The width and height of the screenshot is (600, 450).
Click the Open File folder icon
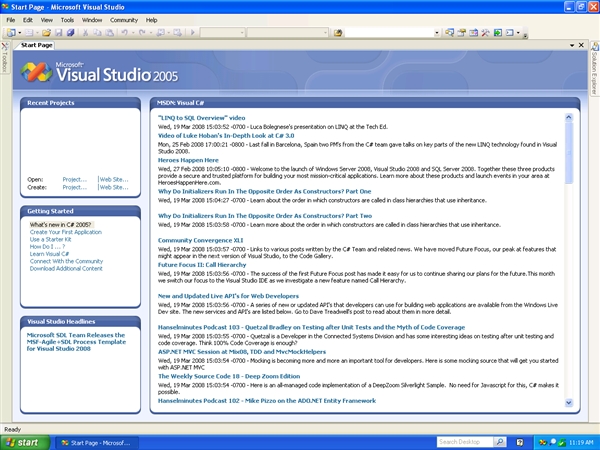pyautogui.click(x=46, y=33)
